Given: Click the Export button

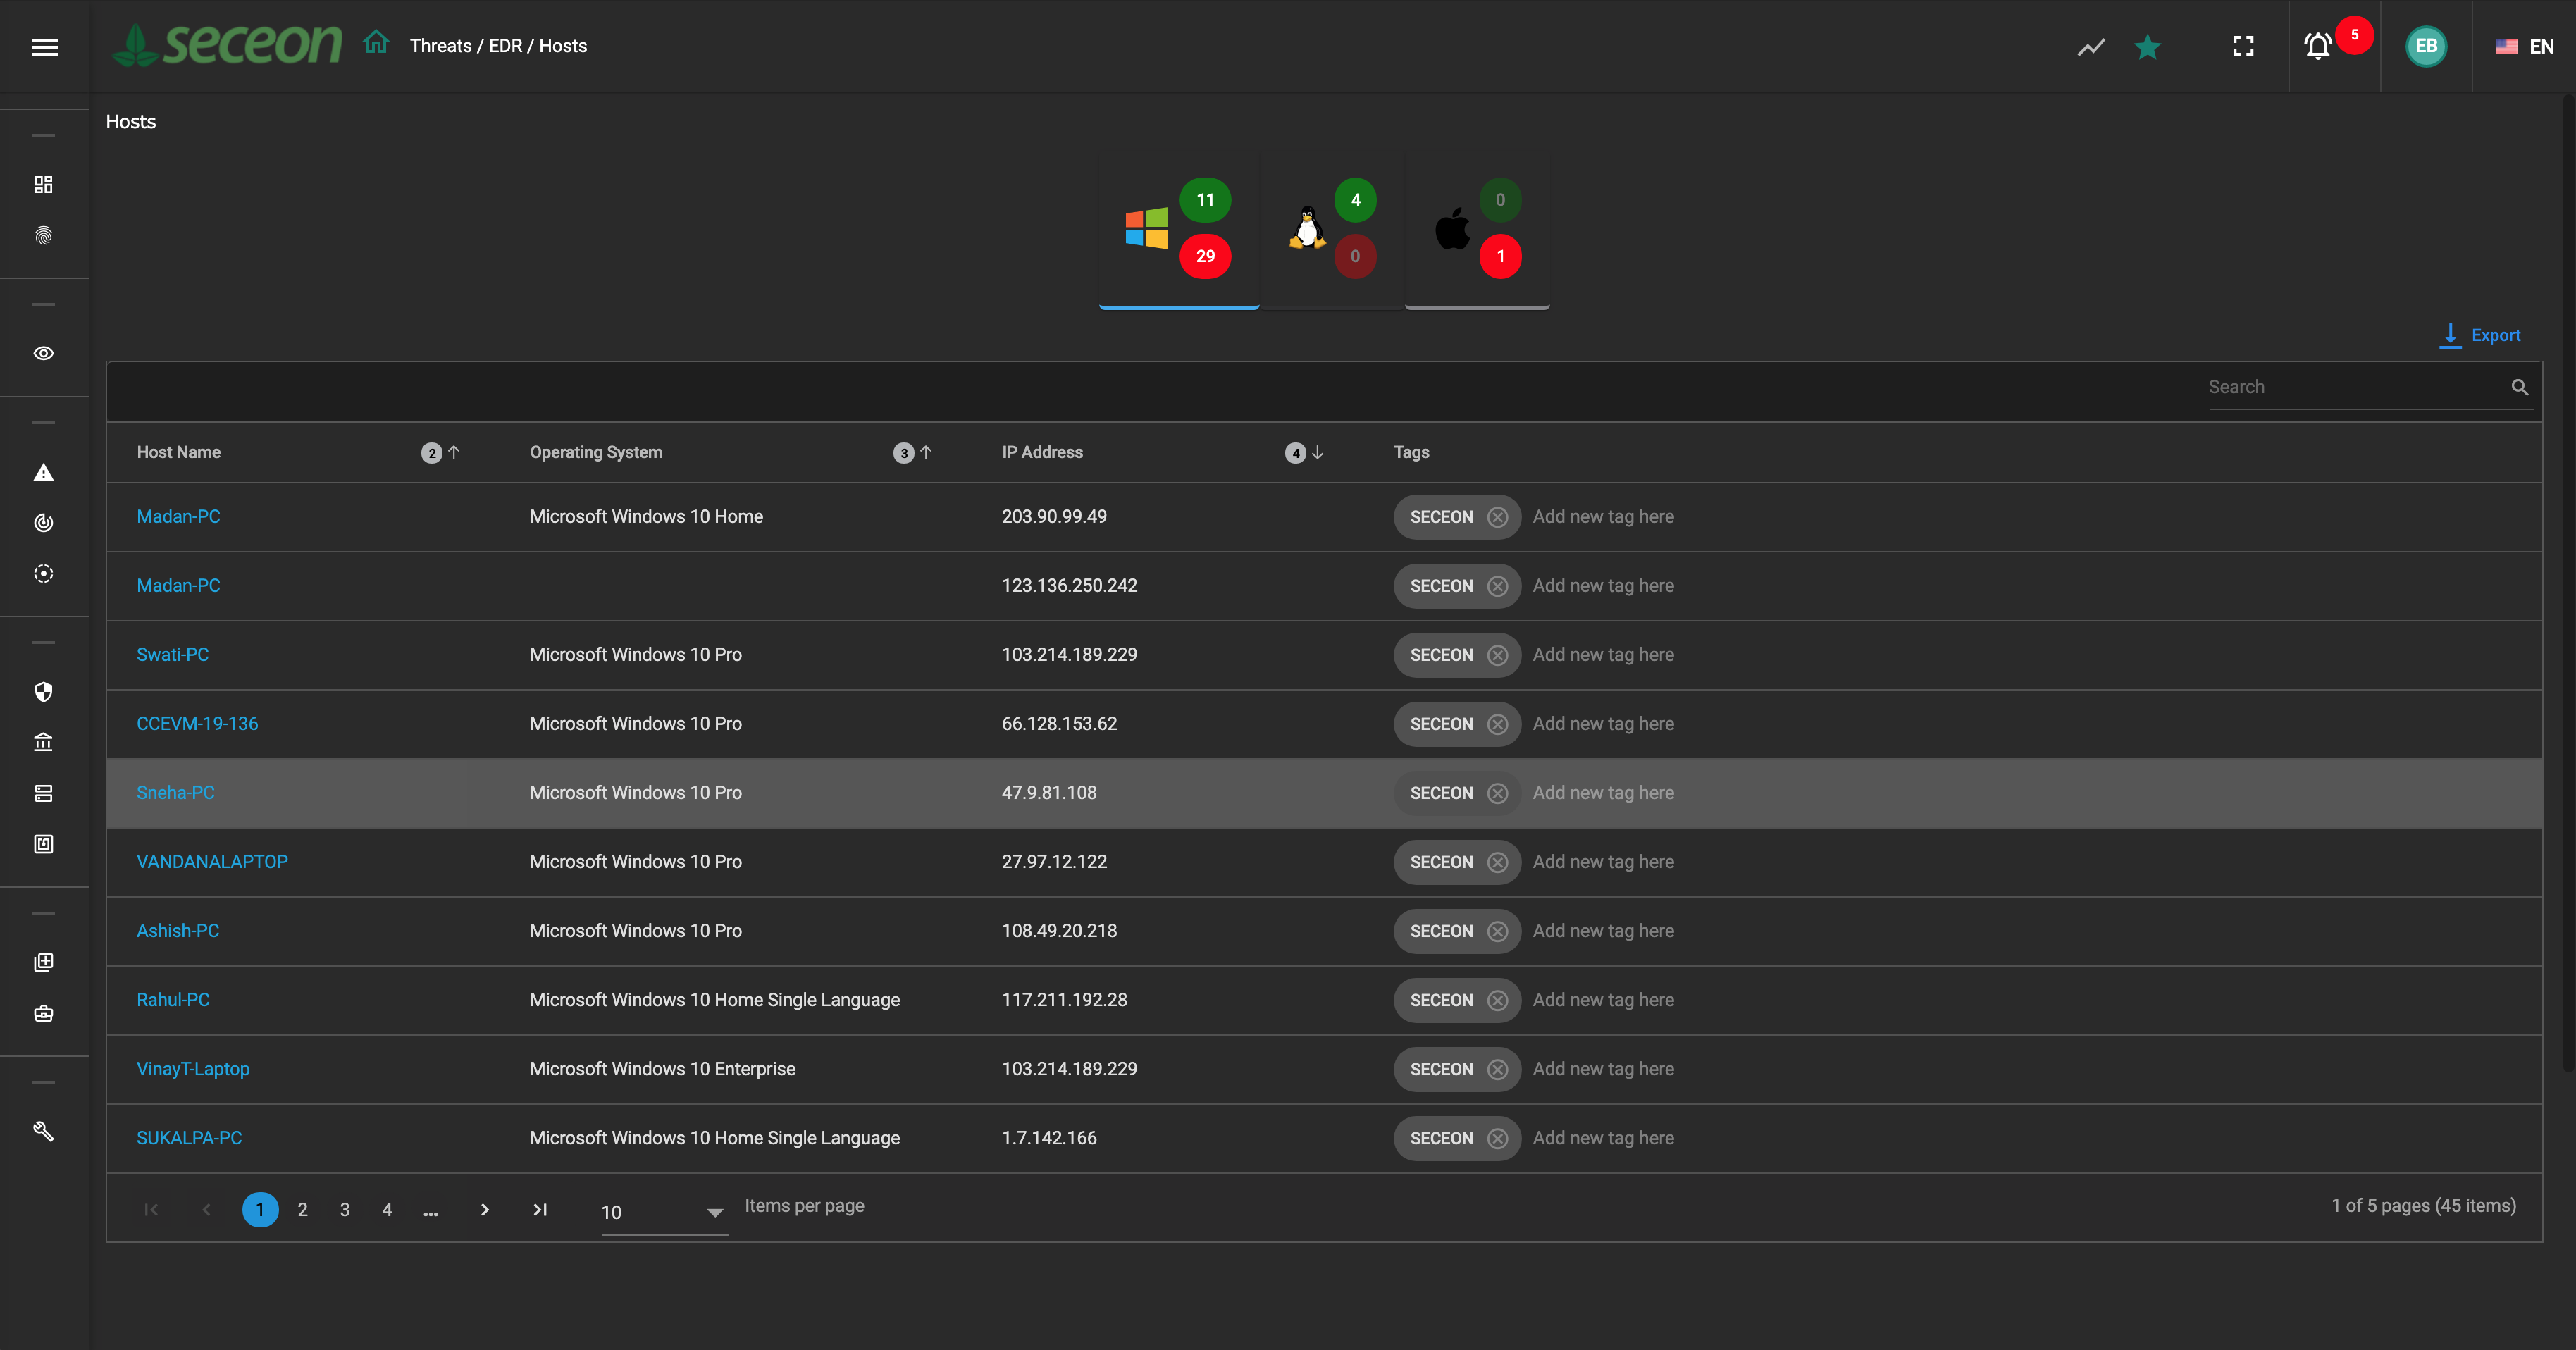Looking at the screenshot, I should pos(2481,336).
